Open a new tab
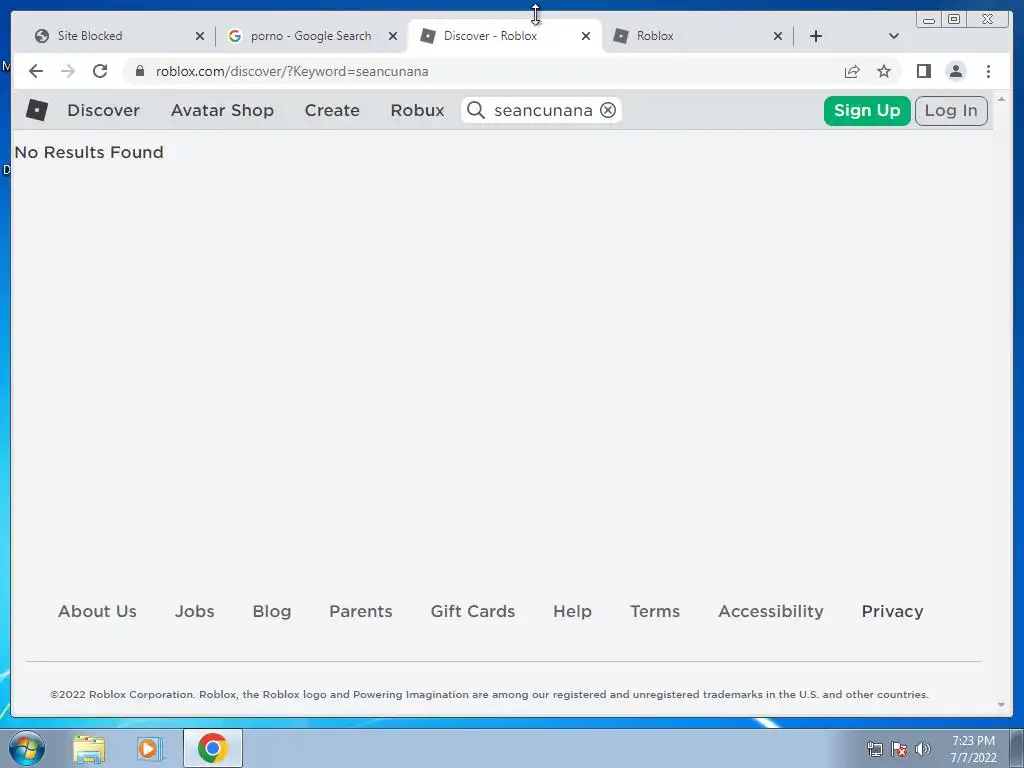The width and height of the screenshot is (1024, 768). (x=816, y=36)
